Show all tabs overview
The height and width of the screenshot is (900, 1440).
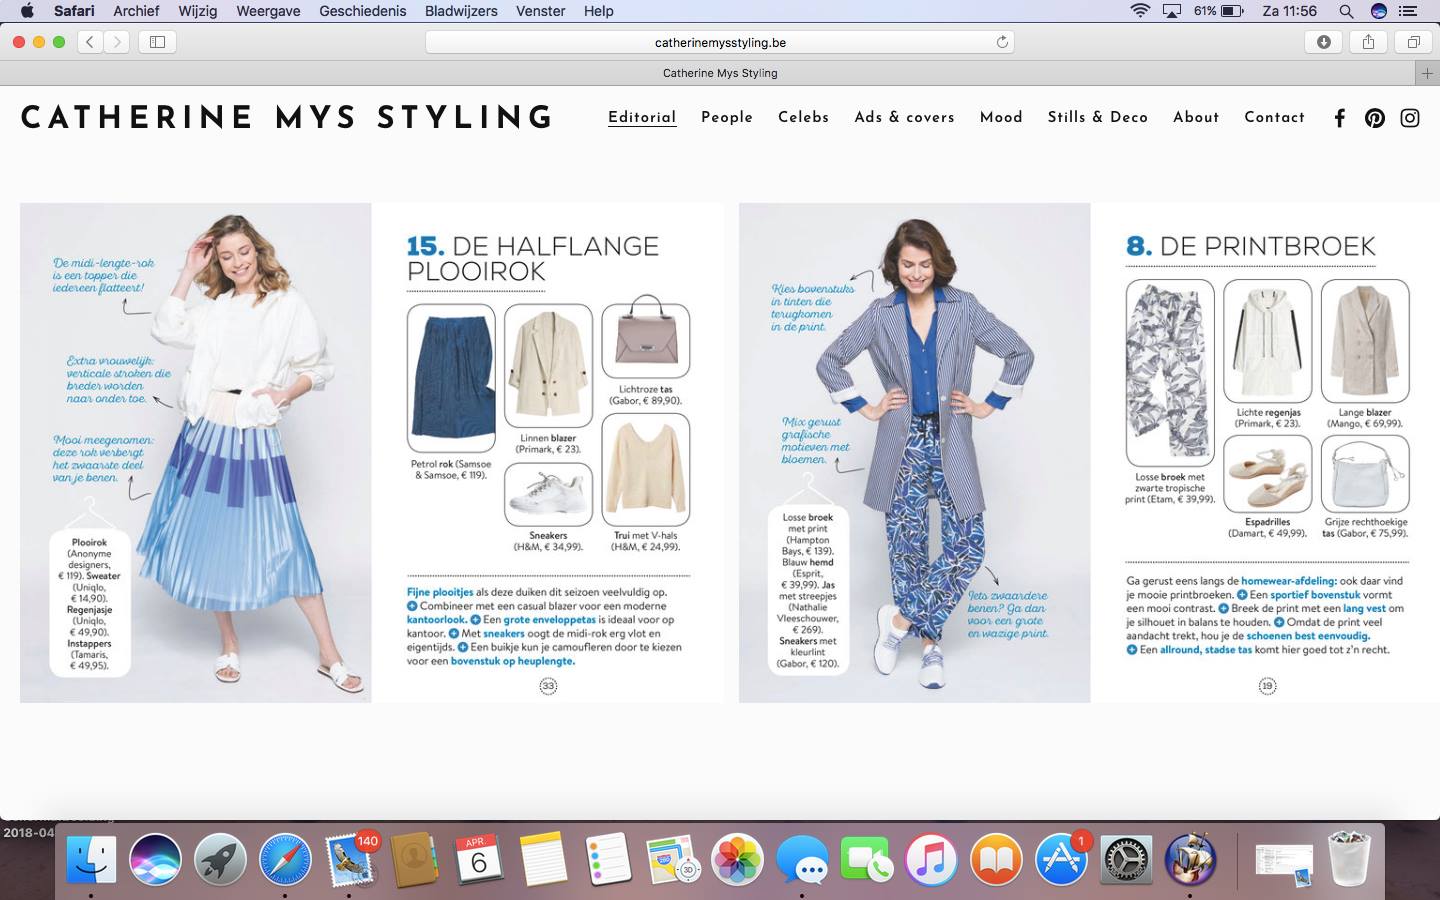[x=1413, y=42]
